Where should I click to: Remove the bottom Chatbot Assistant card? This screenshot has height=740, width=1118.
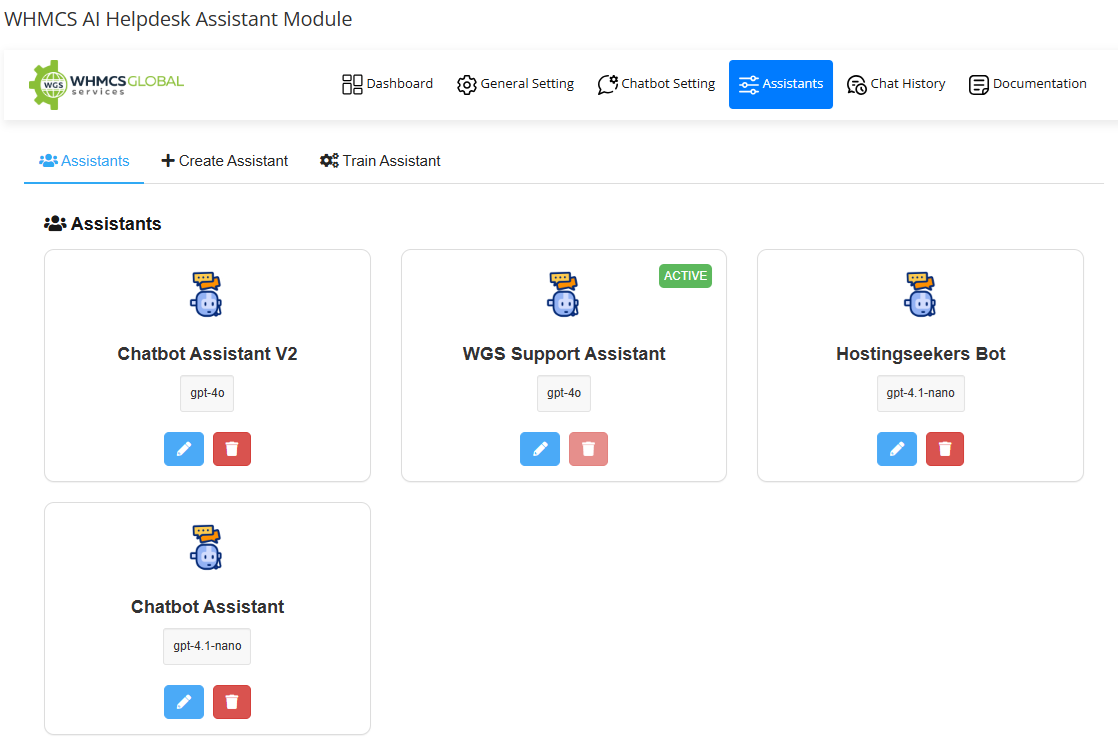coord(232,702)
